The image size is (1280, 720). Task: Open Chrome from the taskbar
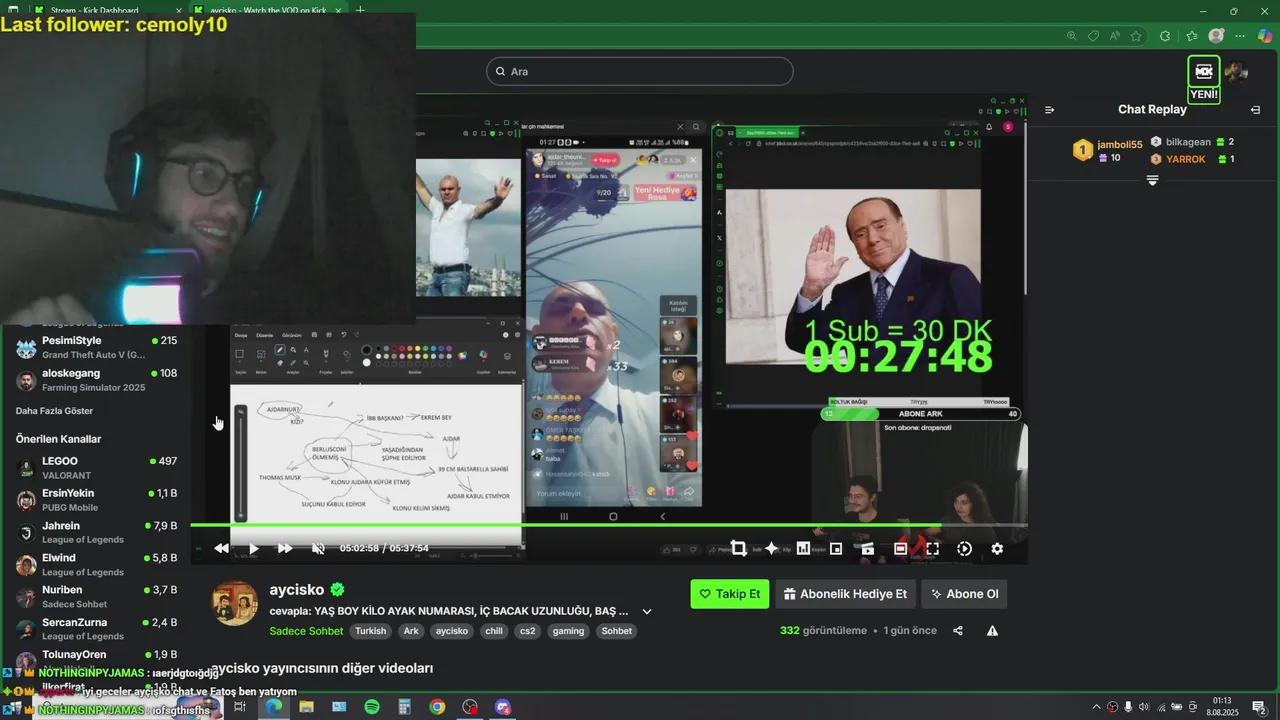[x=437, y=707]
